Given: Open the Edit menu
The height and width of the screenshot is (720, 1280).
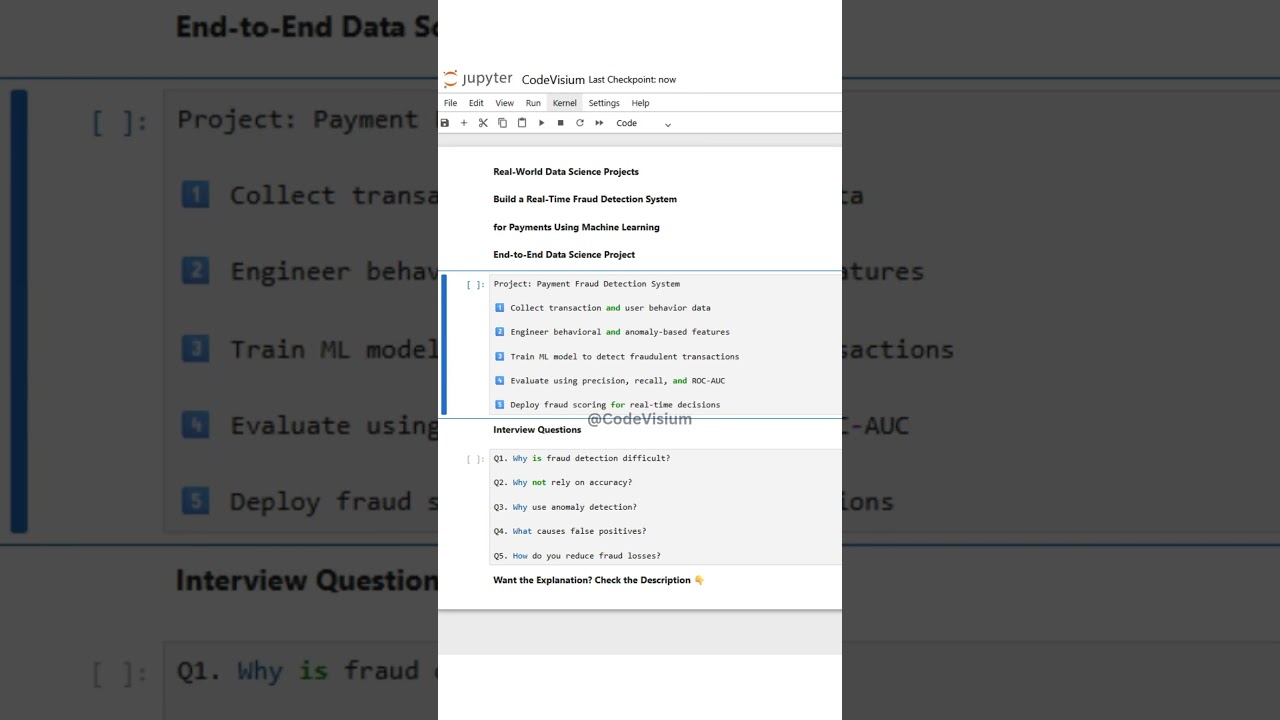Looking at the screenshot, I should pyautogui.click(x=476, y=103).
